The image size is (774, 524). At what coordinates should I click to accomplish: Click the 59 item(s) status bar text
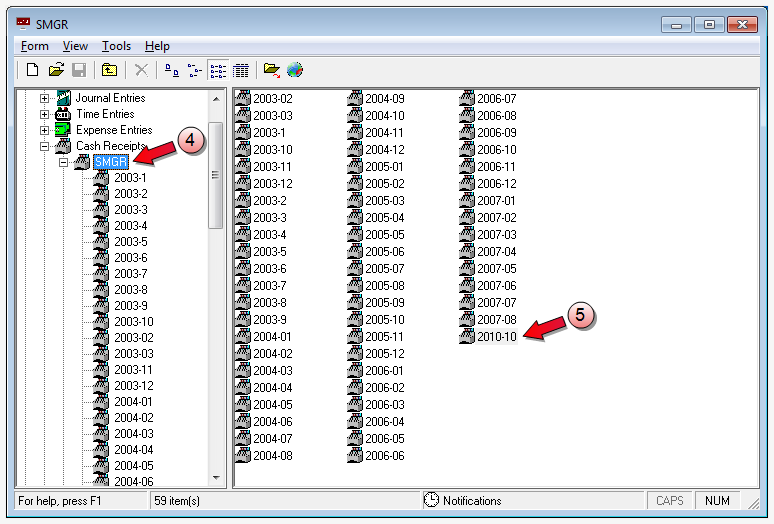(177, 501)
